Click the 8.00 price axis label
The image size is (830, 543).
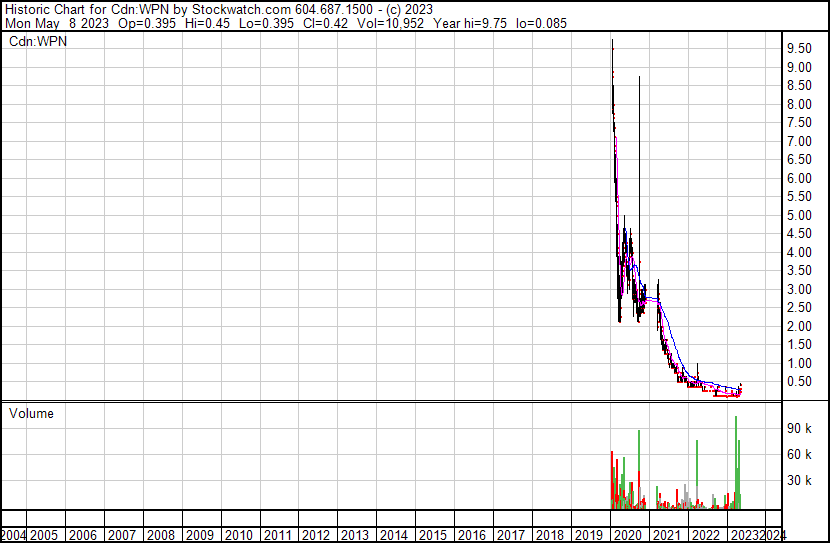(799, 104)
